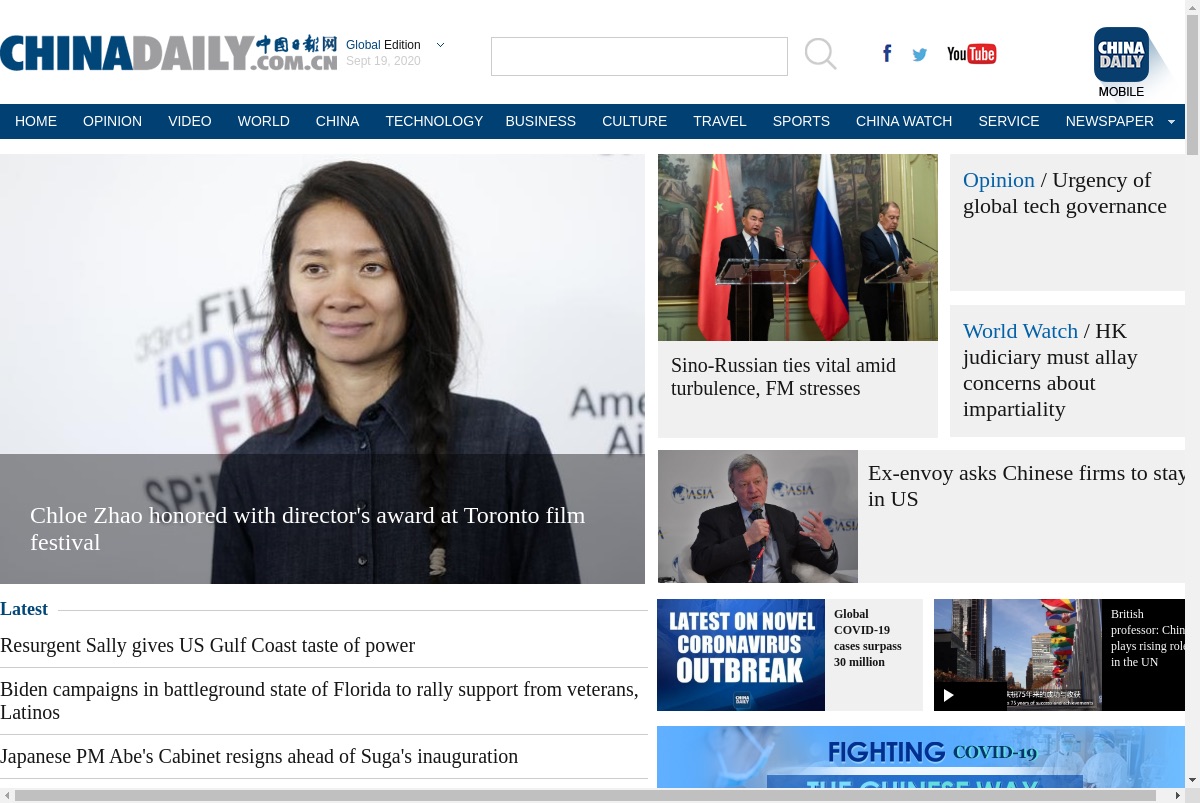
Task: Open the CULTURE section
Action: pos(634,121)
